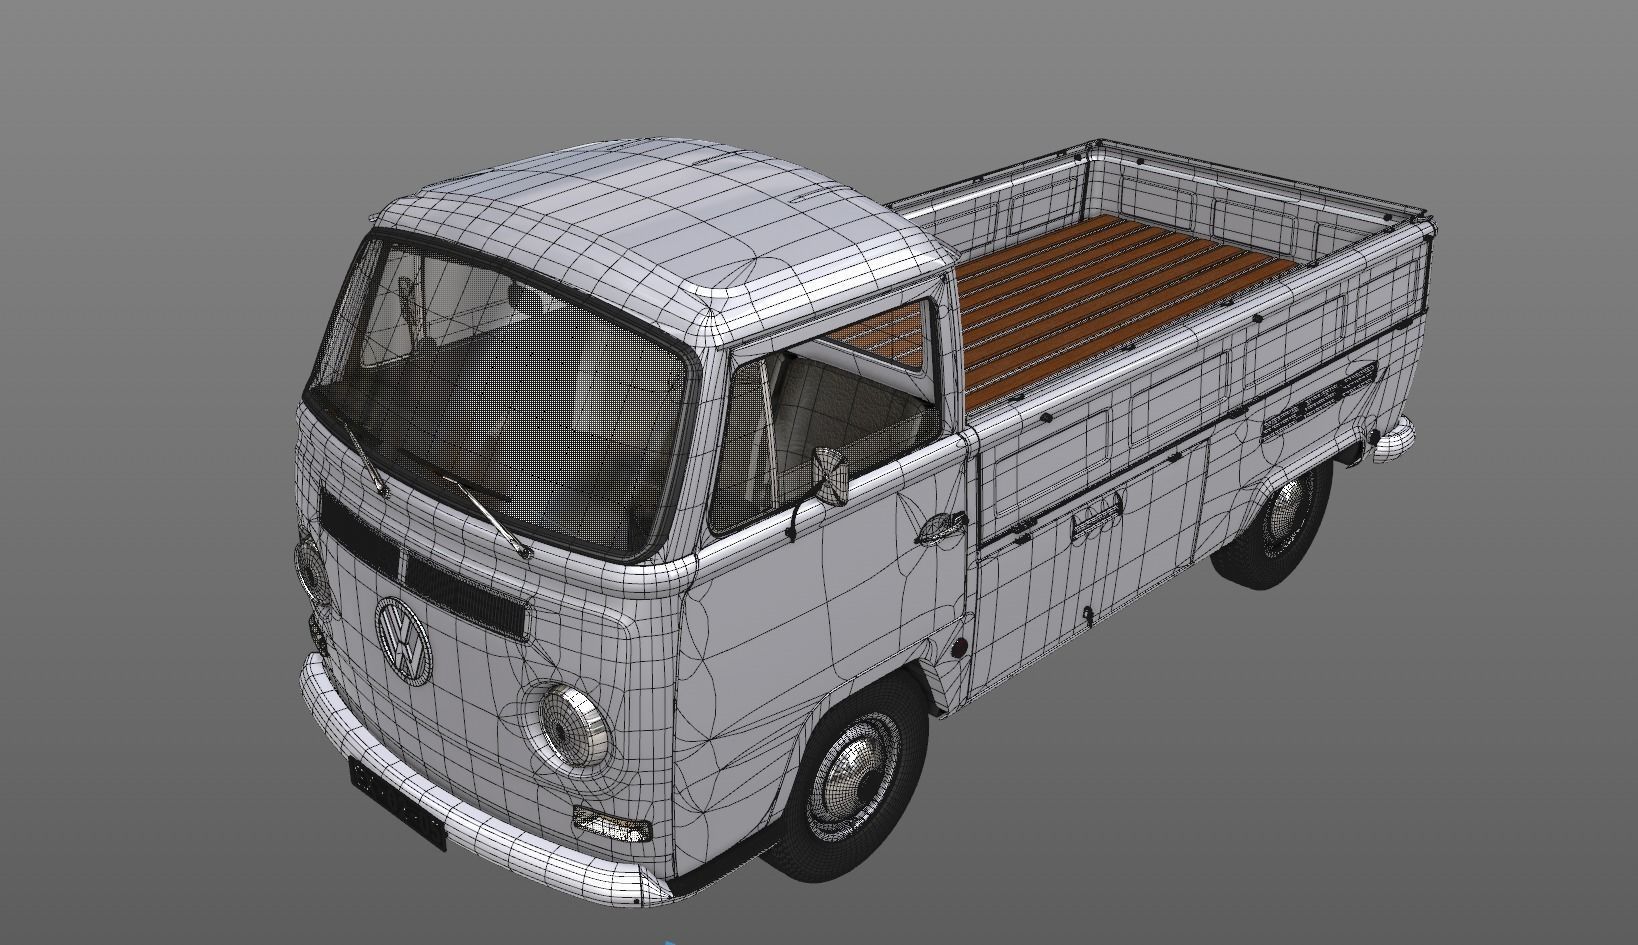Select the front turn signal lamp below headlight
This screenshot has width=1638, height=945.
(612, 826)
